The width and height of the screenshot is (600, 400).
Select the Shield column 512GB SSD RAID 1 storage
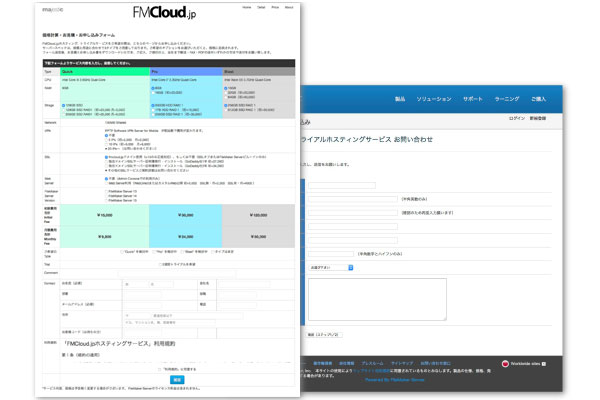tap(226, 110)
